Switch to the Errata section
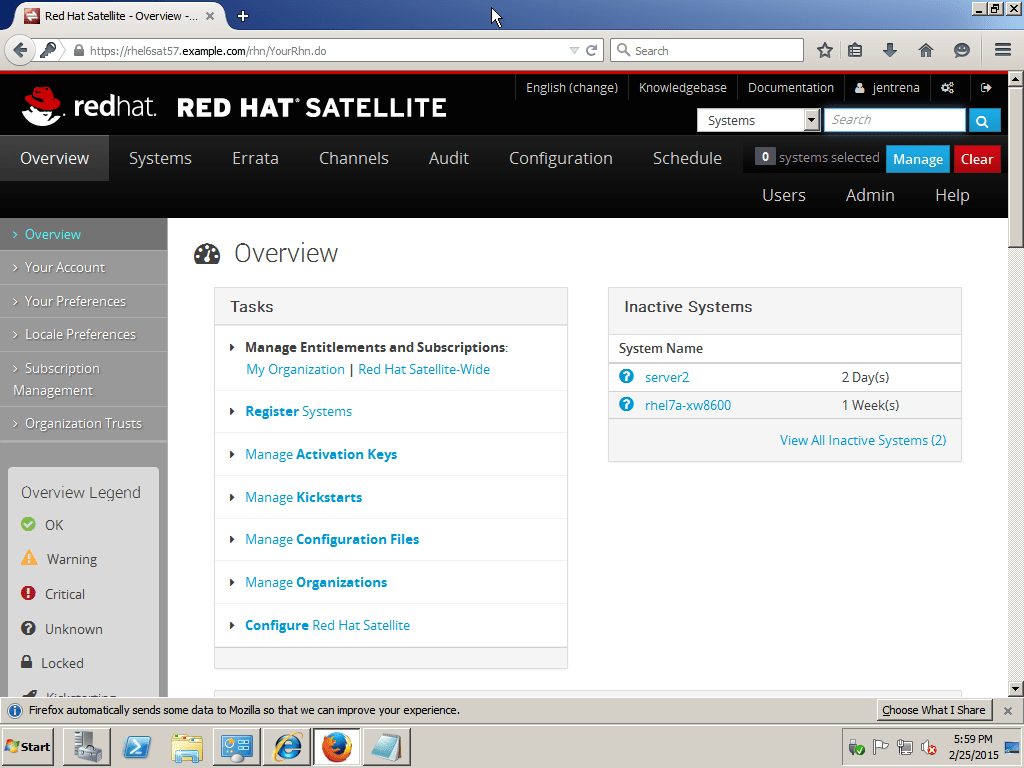Screen dimensions: 1024x768 click(254, 158)
